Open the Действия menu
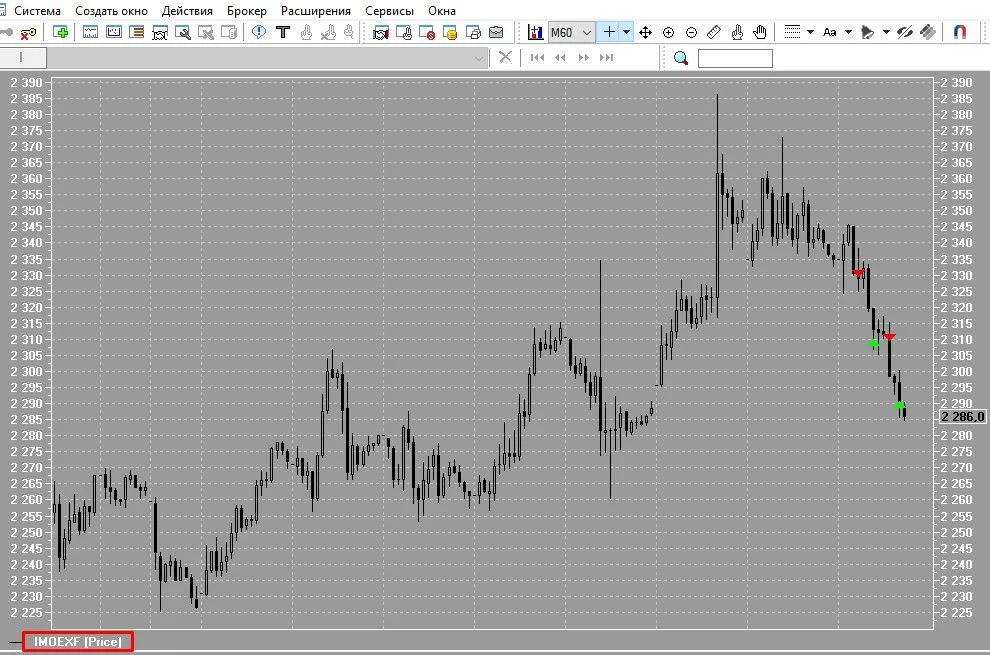Image resolution: width=990 pixels, height=655 pixels. tap(187, 11)
